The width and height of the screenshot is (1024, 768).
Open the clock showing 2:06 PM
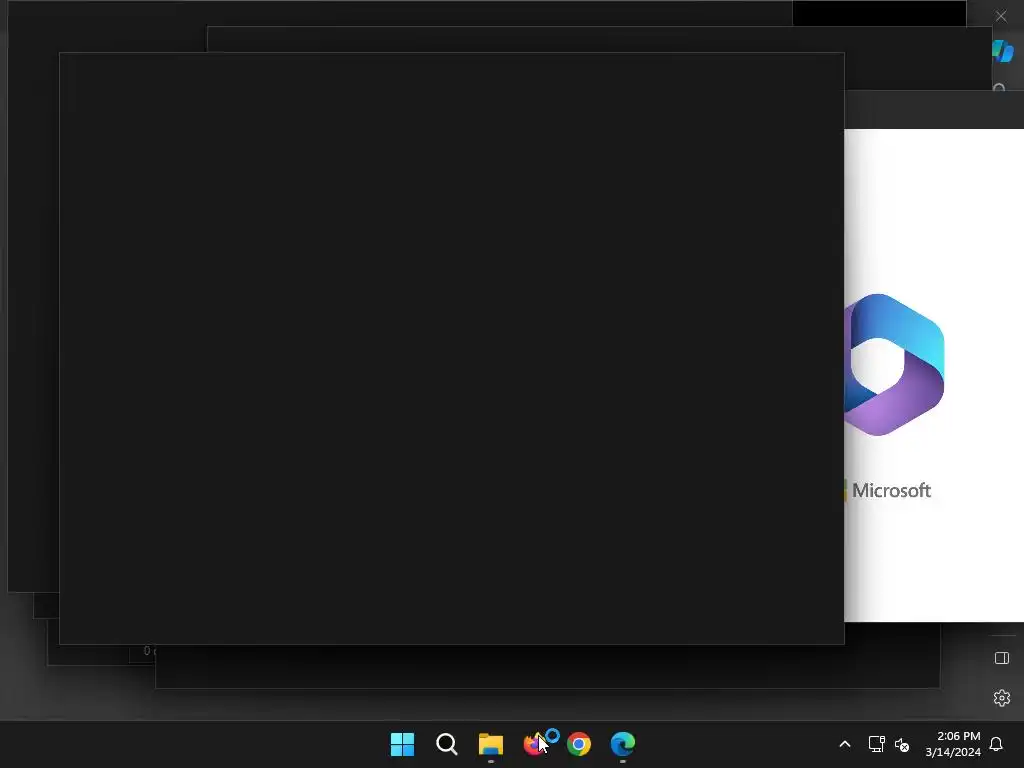tap(953, 744)
